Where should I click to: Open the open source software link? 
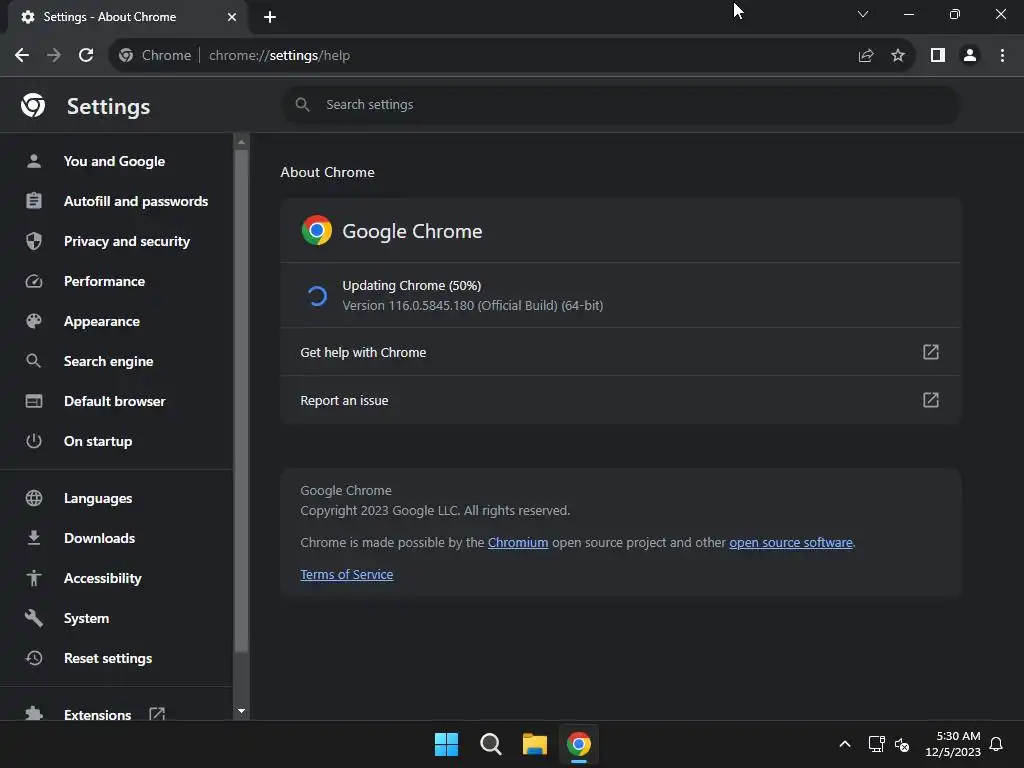[791, 543]
